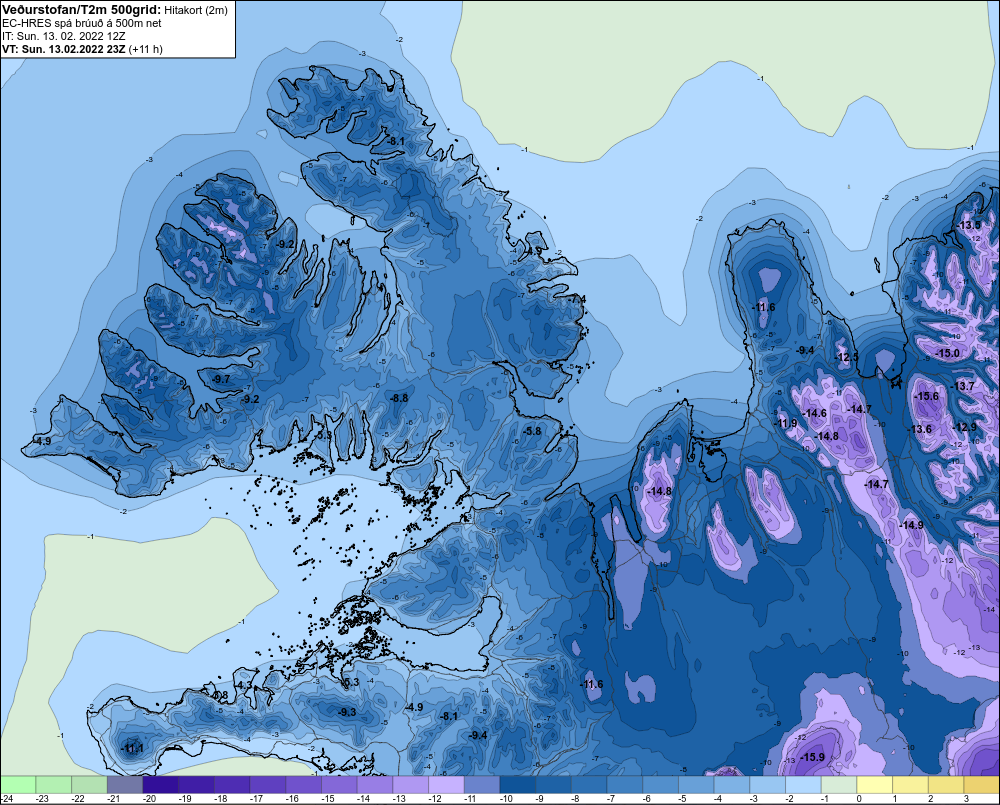
Task: Click the -13.6 temperature value
Action: (920, 429)
